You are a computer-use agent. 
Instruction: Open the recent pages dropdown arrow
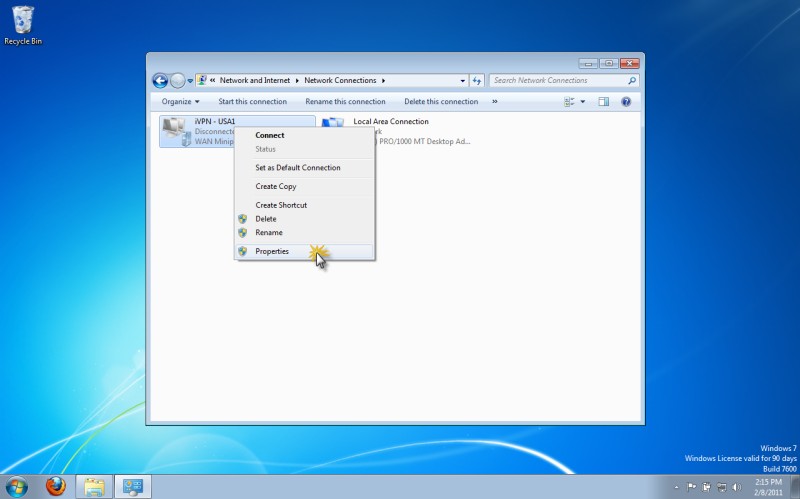pyautogui.click(x=190, y=81)
